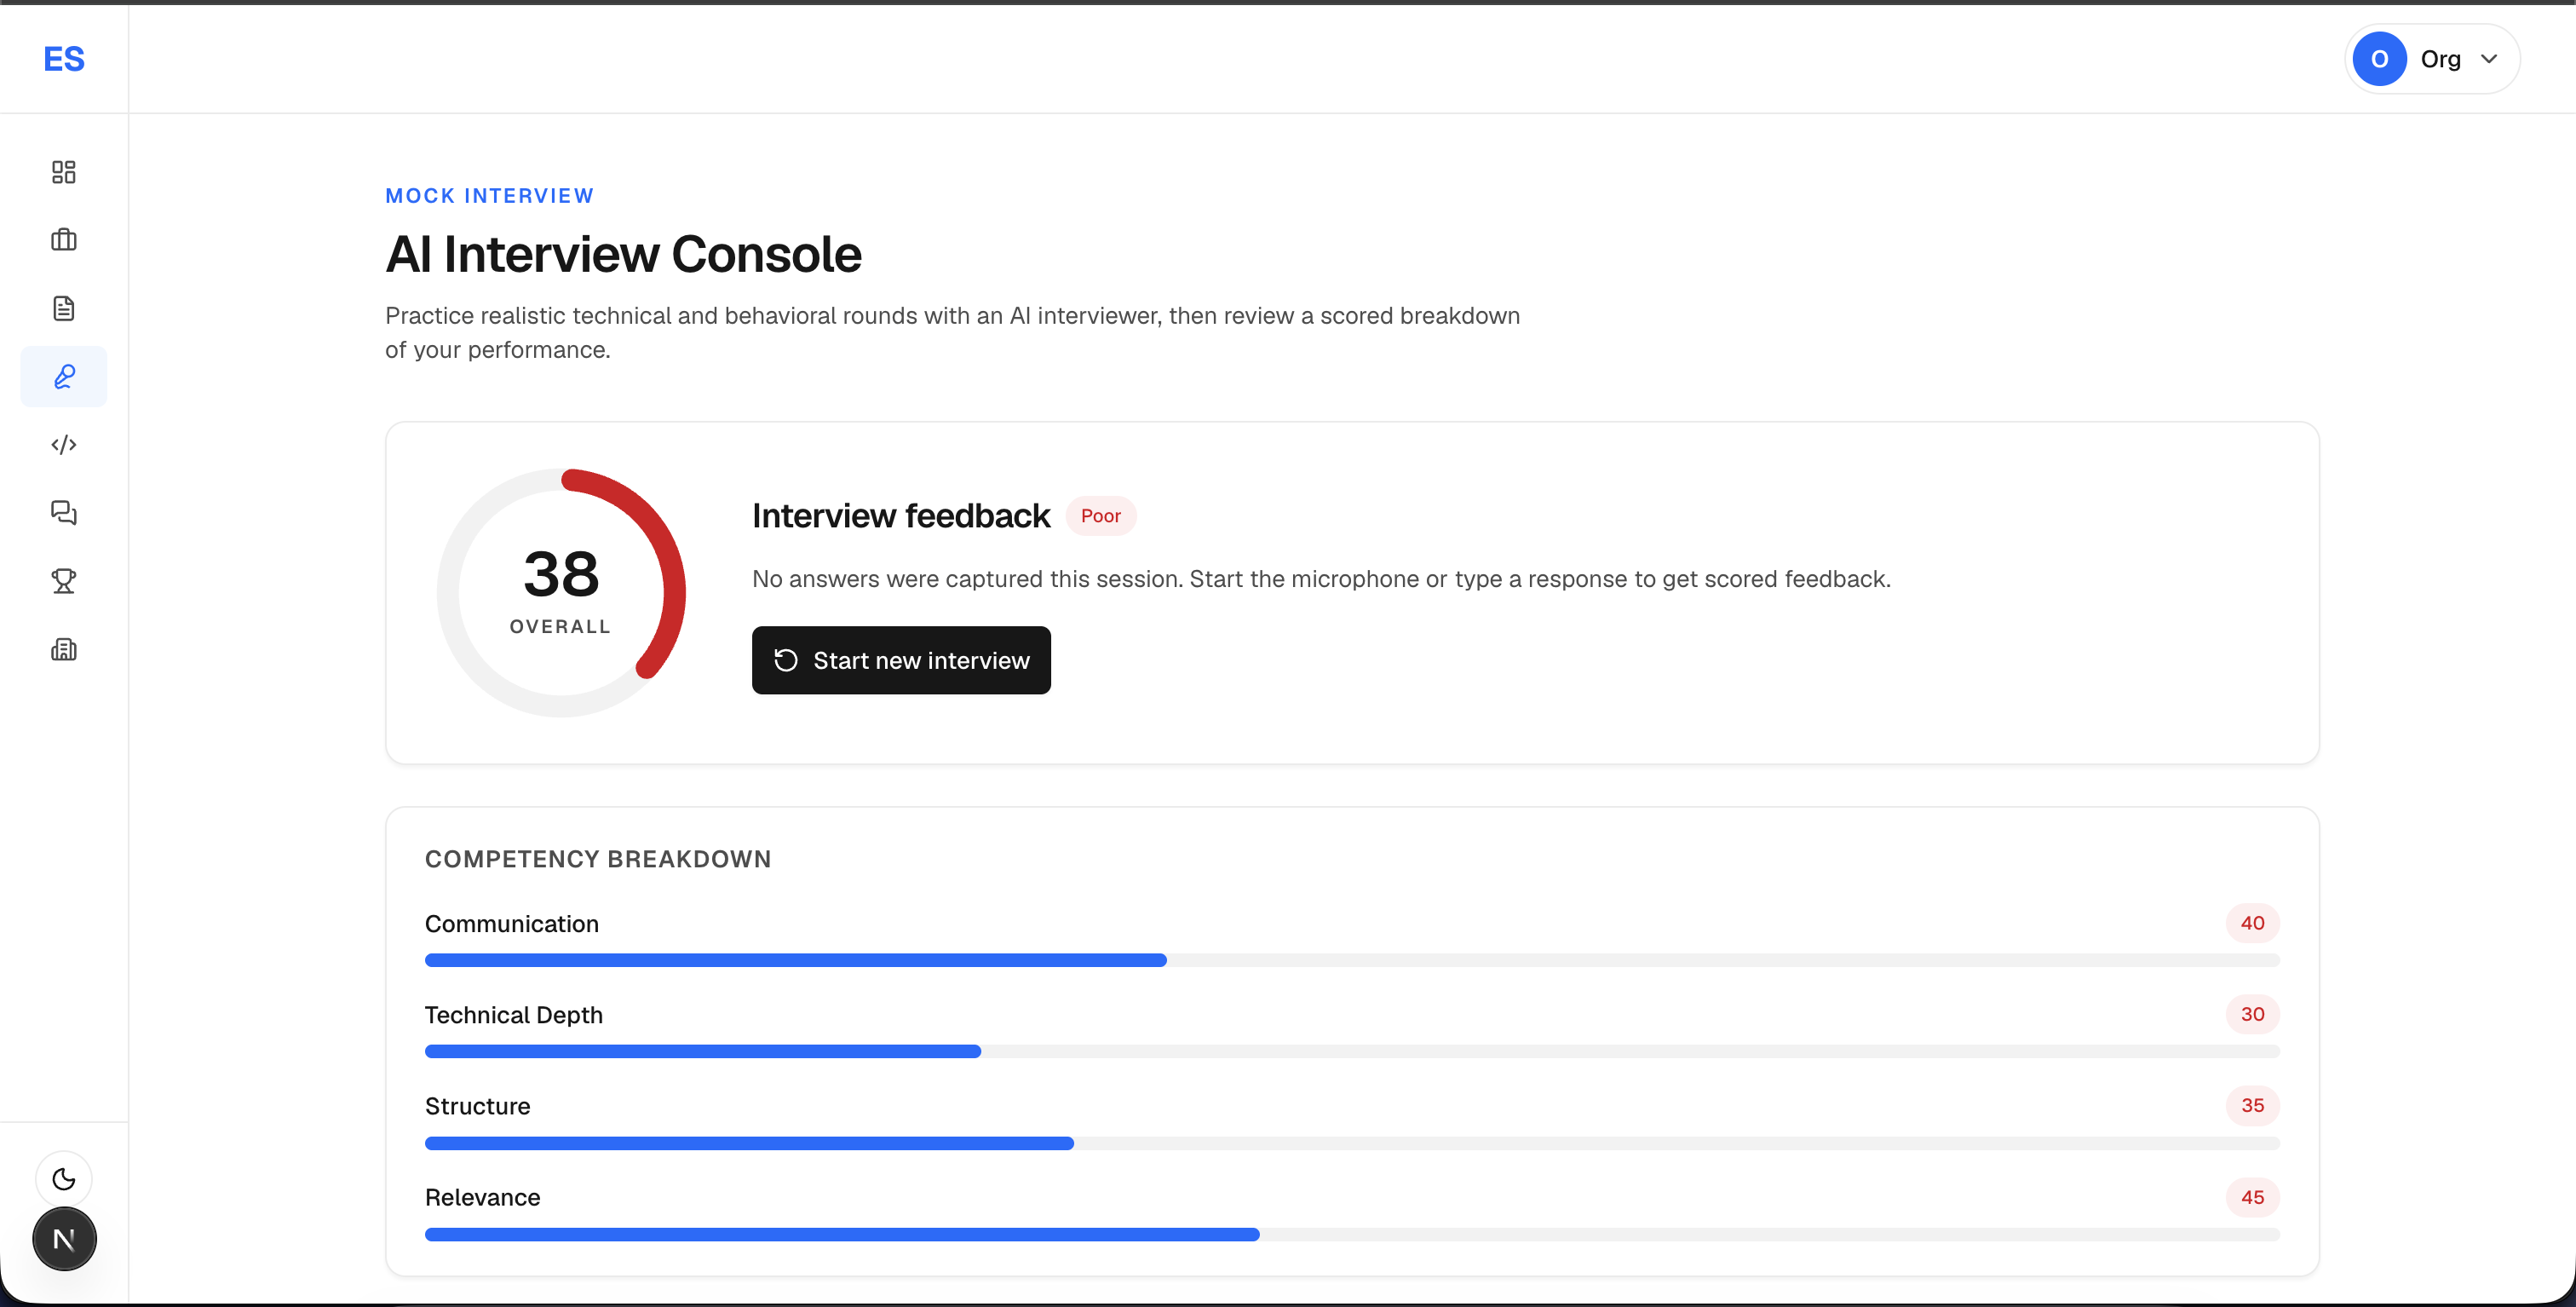Image resolution: width=2576 pixels, height=1307 pixels.
Task: Click the restart icon in Start new interview
Action: click(786, 660)
